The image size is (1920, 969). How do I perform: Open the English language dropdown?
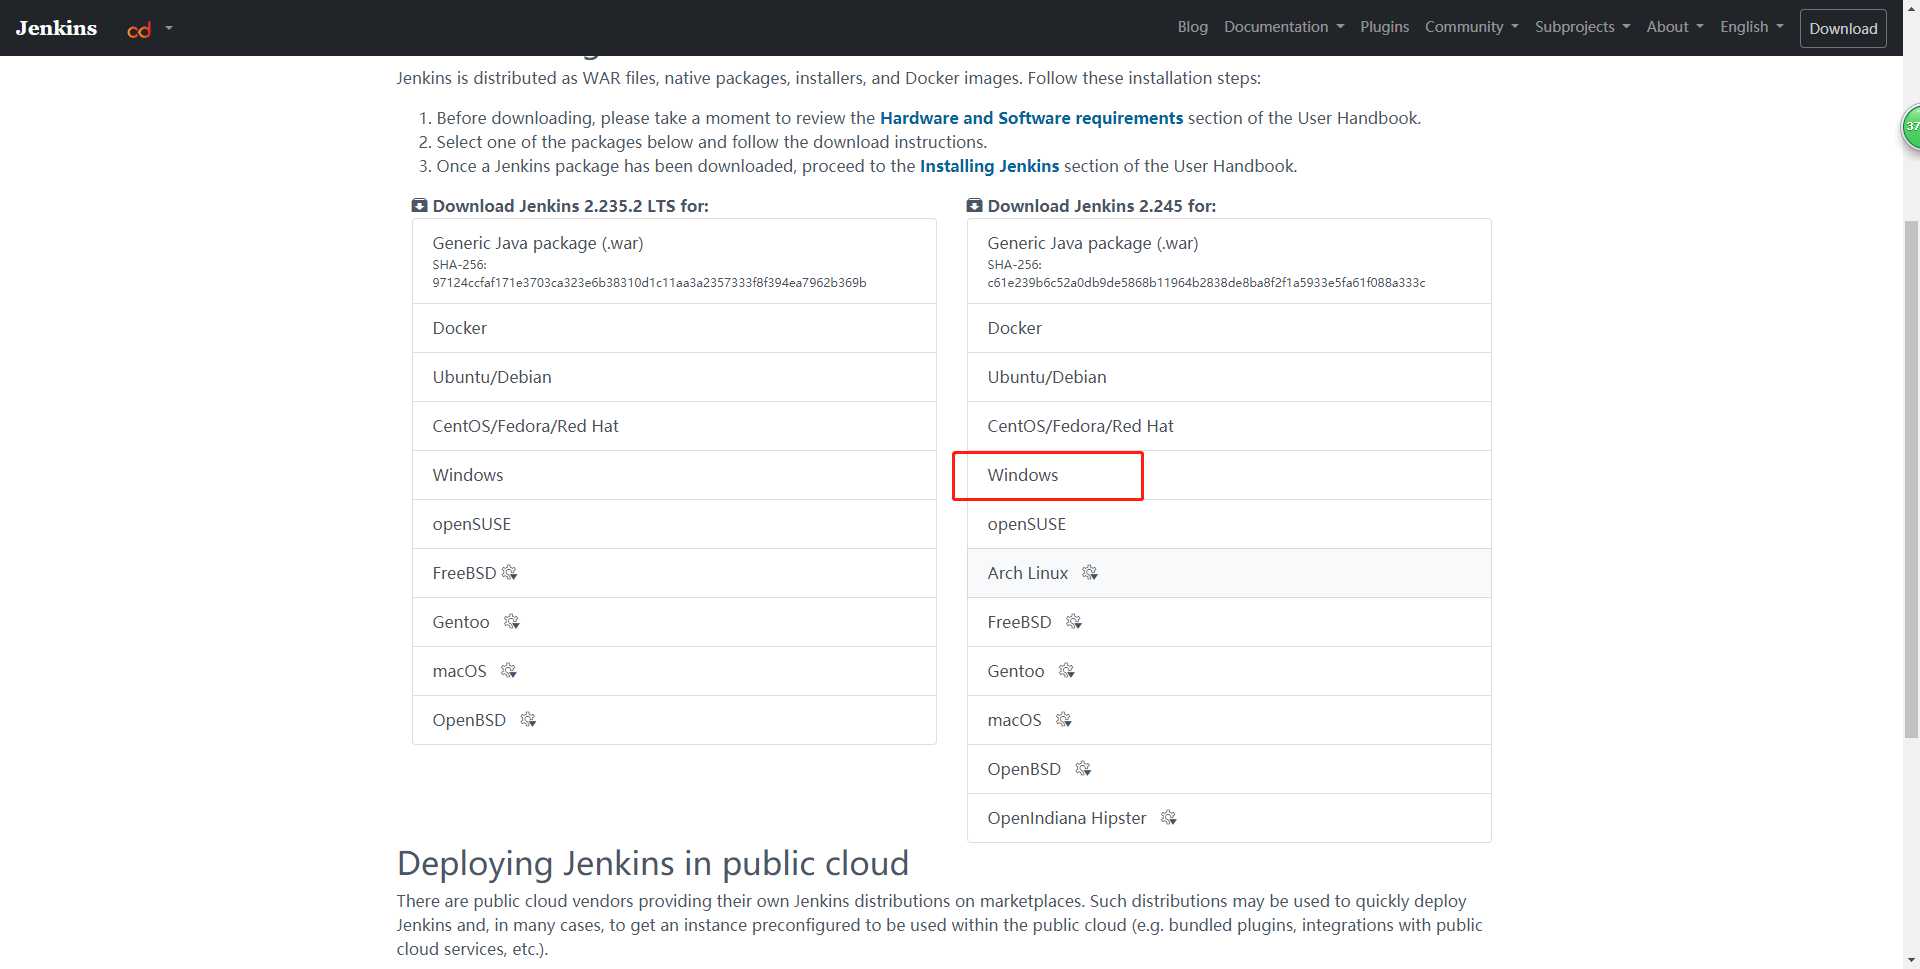1751,27
